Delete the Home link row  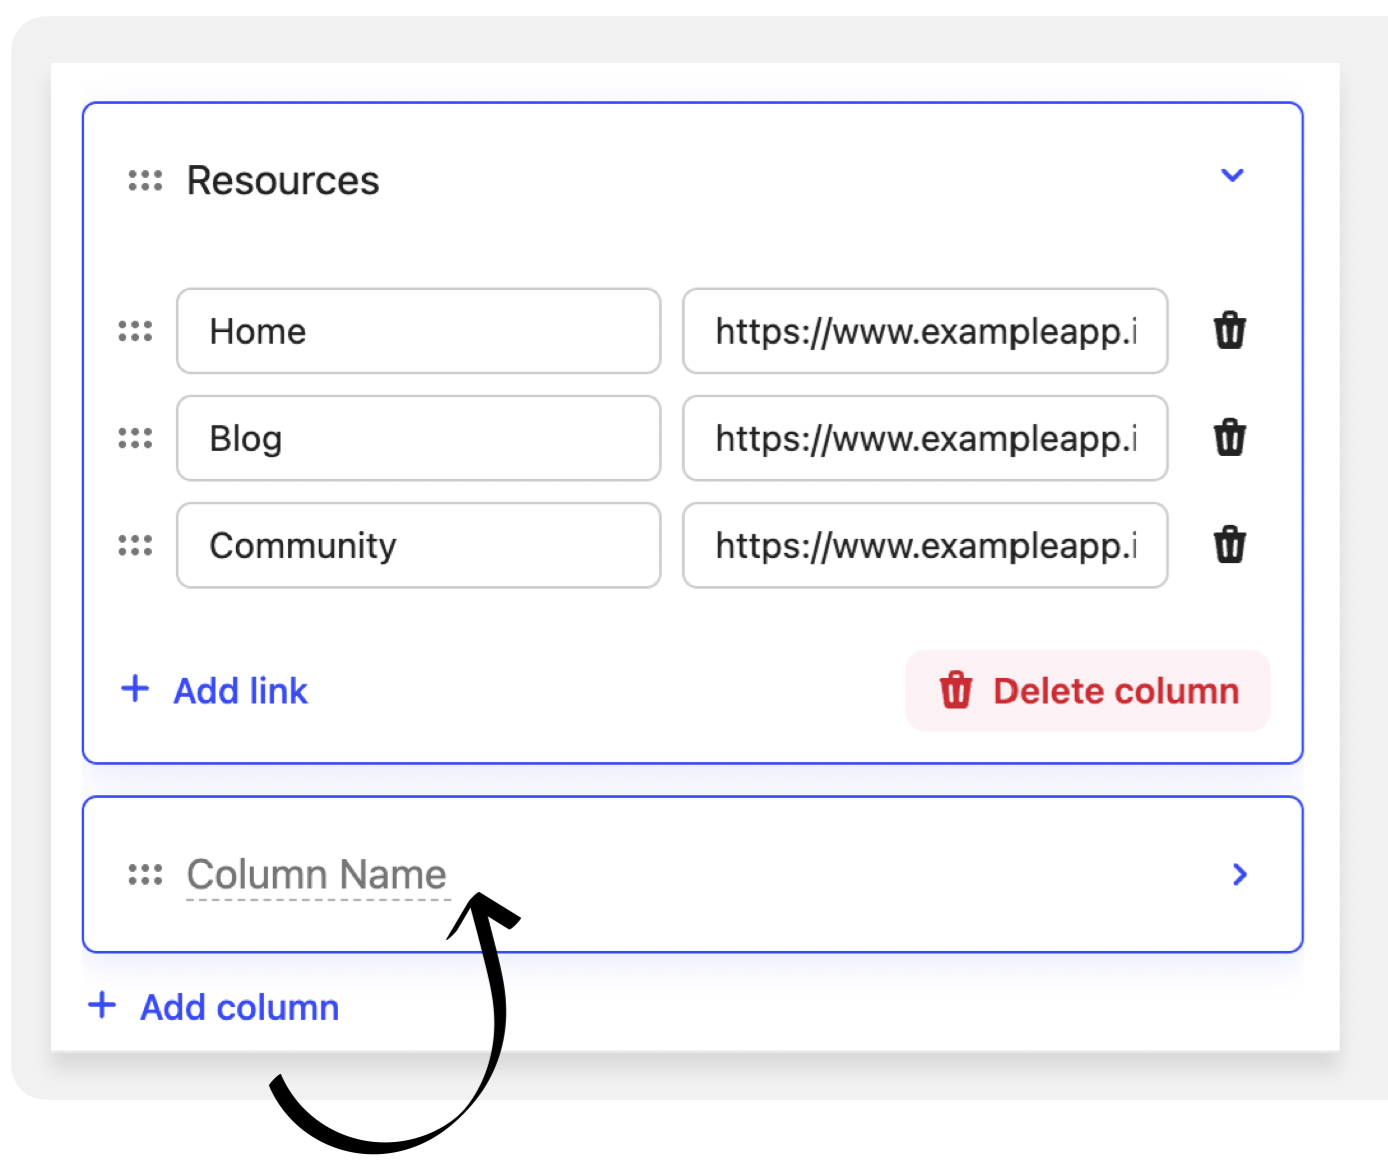[1229, 330]
